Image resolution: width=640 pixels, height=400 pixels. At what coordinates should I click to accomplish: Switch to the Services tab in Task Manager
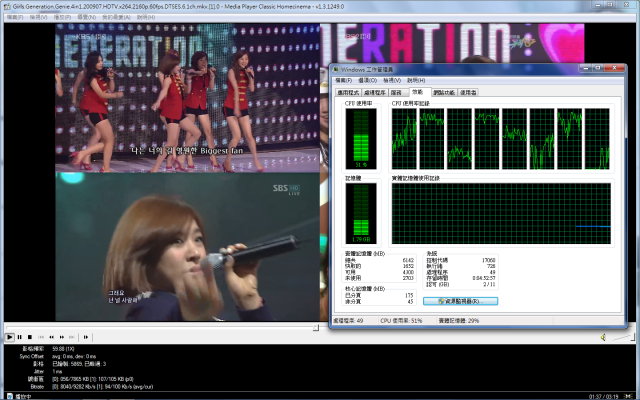coord(396,93)
